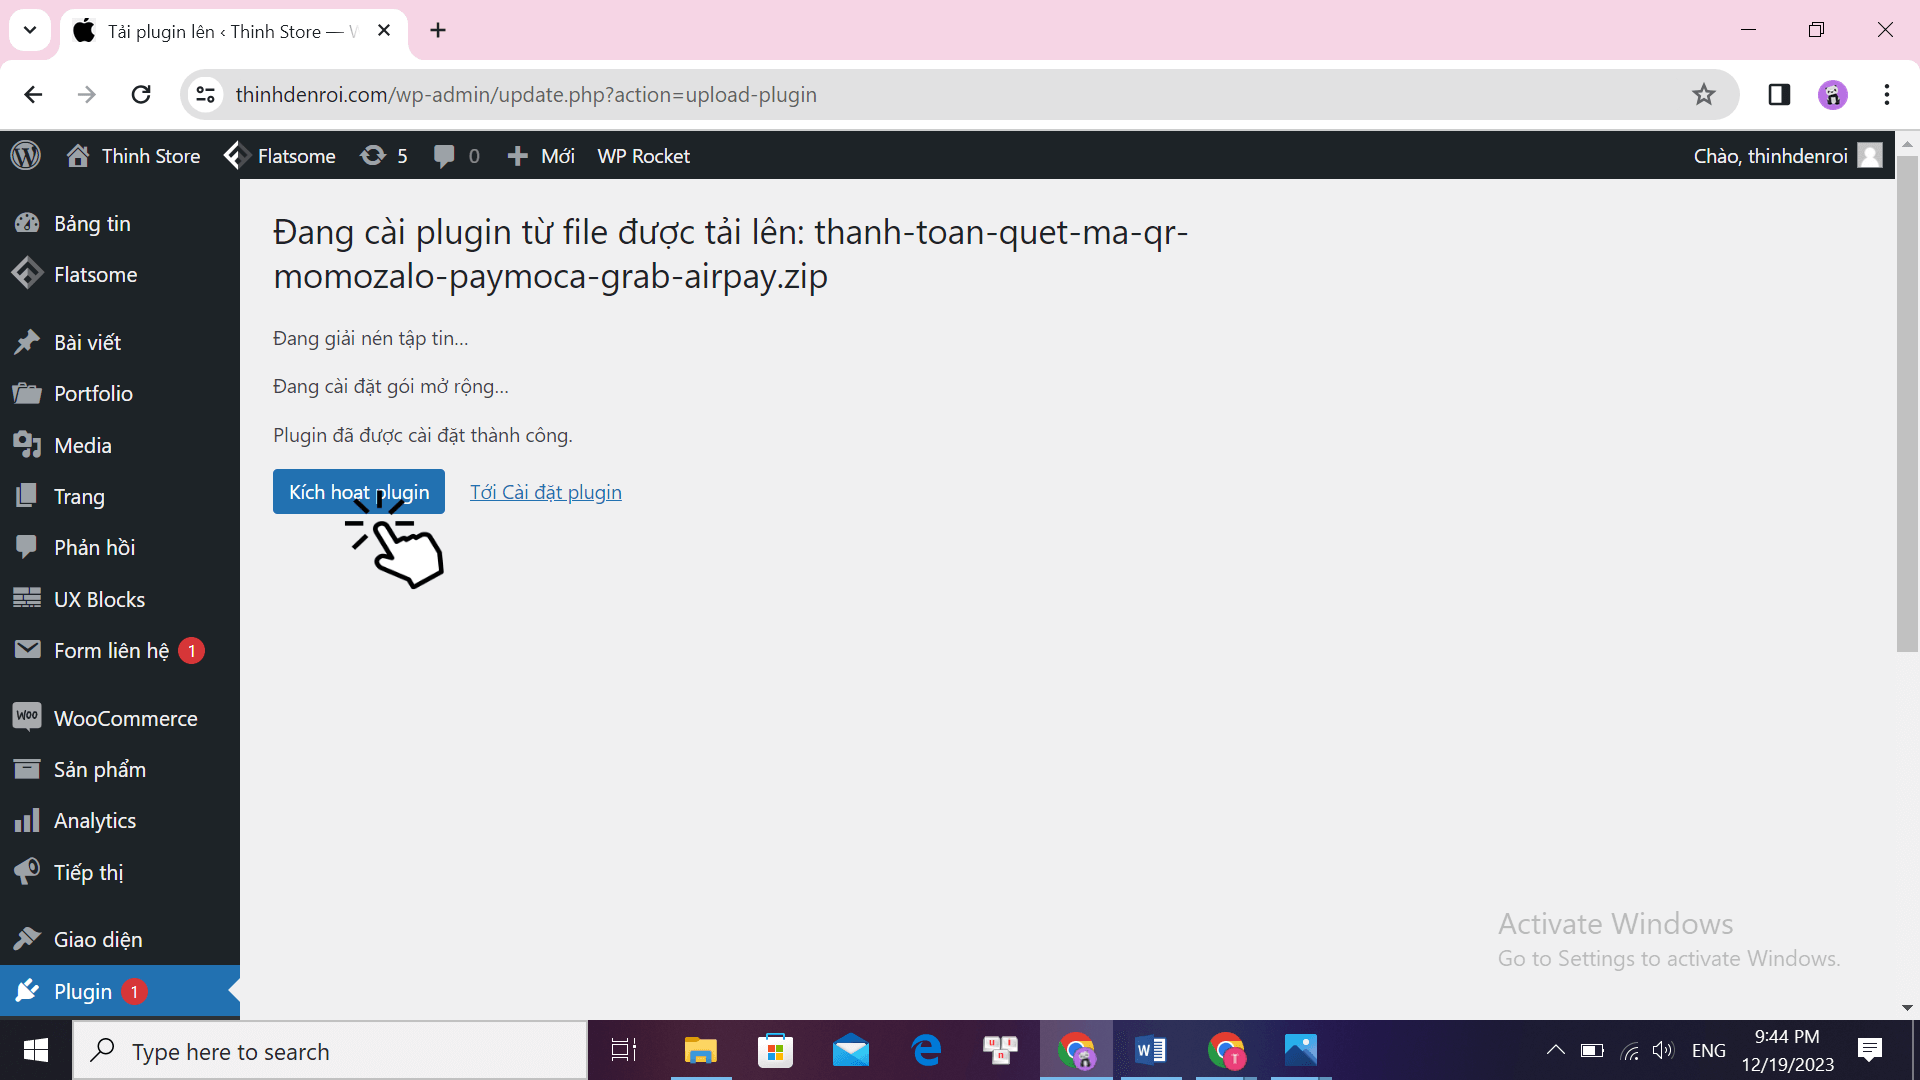Screen dimensions: 1920x1080
Task: Open File Explorer from taskbar
Action: tap(701, 1050)
